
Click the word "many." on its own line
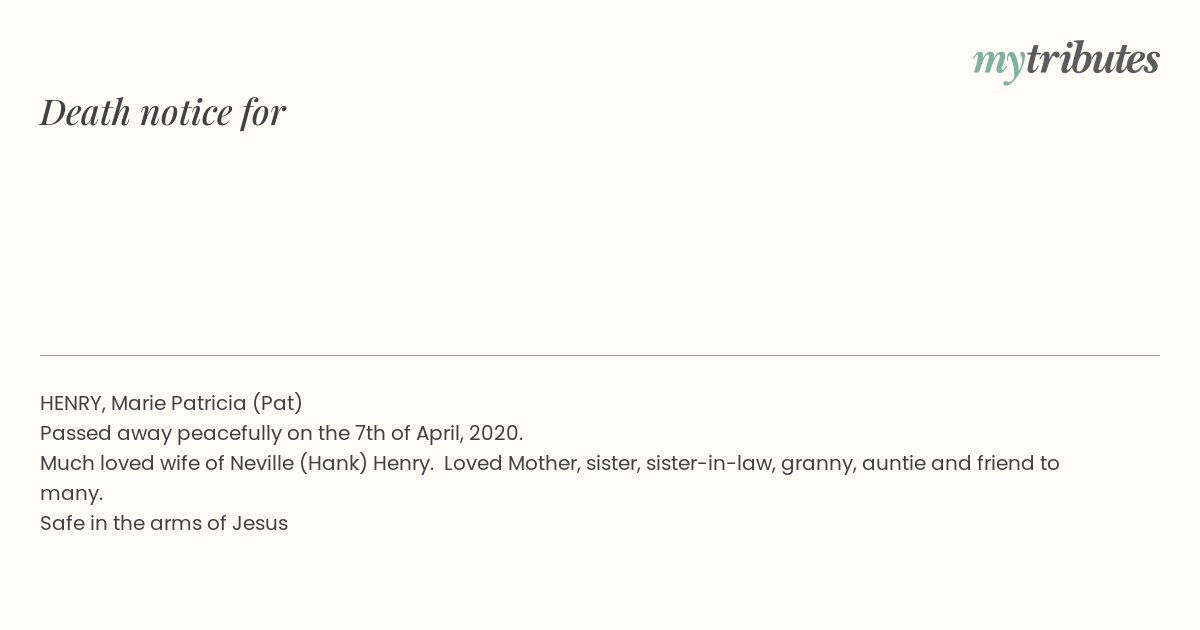tap(71, 494)
